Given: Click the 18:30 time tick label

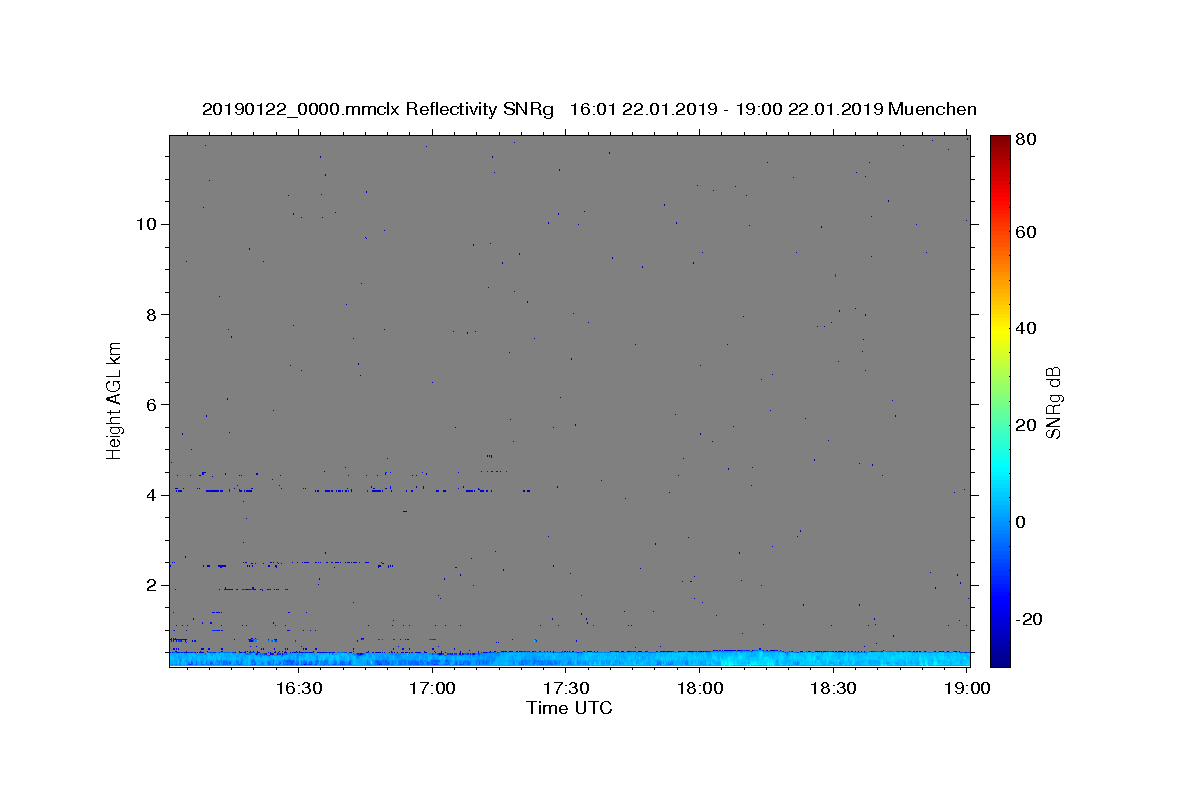Looking at the screenshot, I should click(x=833, y=688).
